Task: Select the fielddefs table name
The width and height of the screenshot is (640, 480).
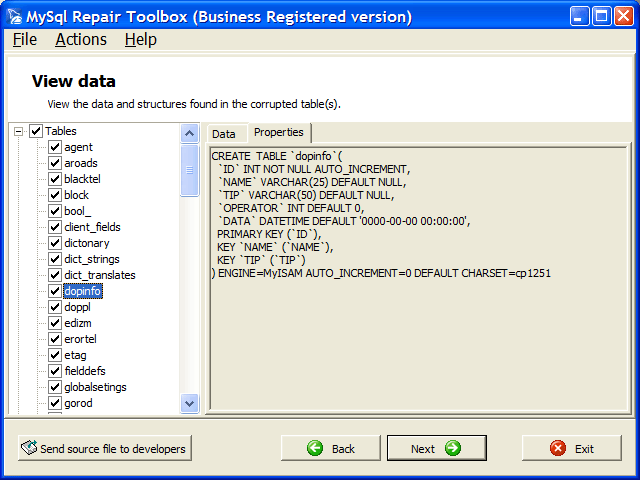Action: pos(85,371)
